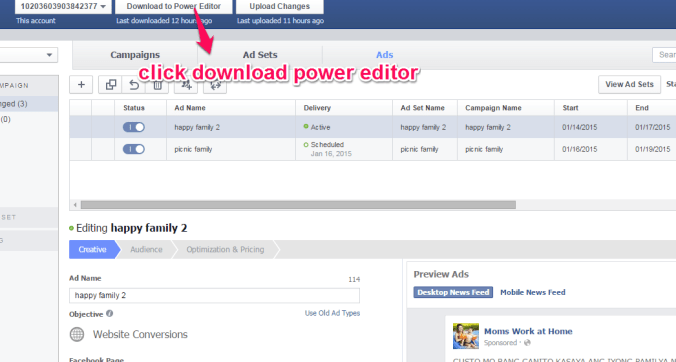Switch preview to Mobile News Feed
The width and height of the screenshot is (676, 362).
(532, 292)
